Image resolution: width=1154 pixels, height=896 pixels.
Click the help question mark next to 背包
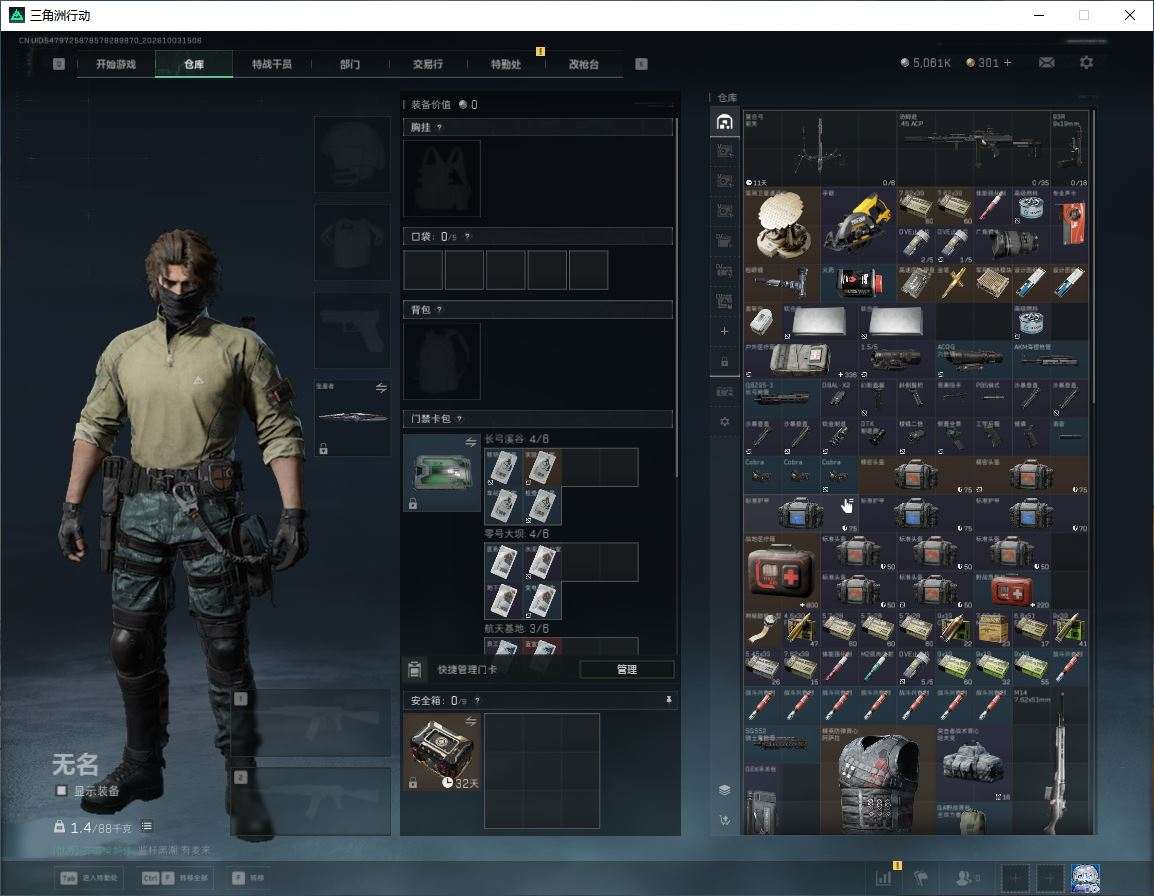439,310
